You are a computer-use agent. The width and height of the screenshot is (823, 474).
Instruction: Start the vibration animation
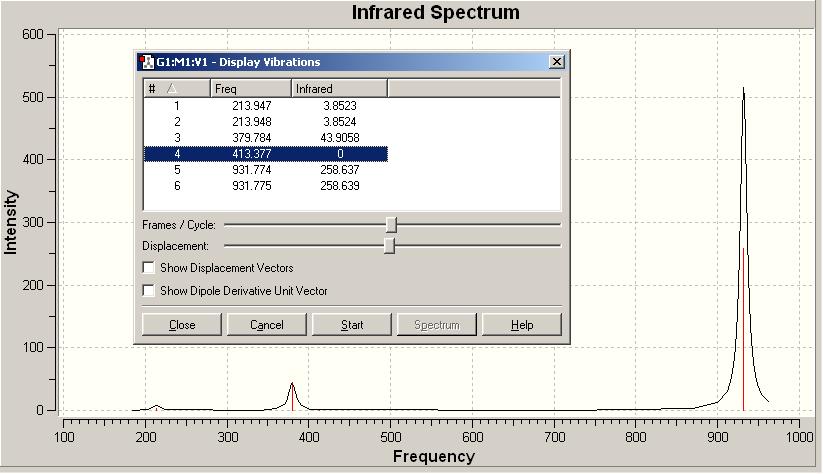(x=352, y=325)
